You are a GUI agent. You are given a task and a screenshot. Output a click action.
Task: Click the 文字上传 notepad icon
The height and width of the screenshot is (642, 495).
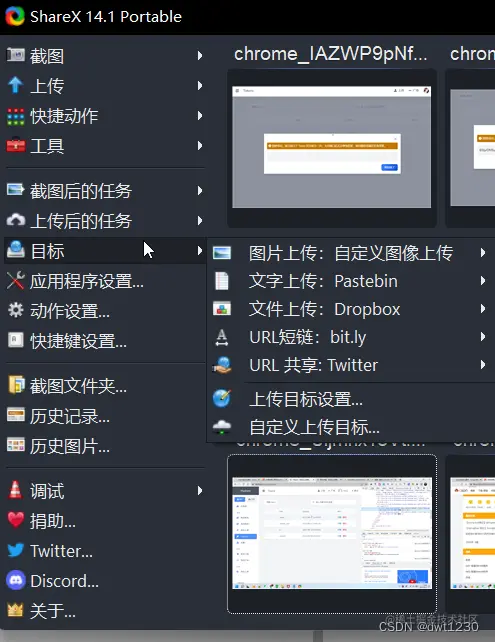[x=222, y=281]
